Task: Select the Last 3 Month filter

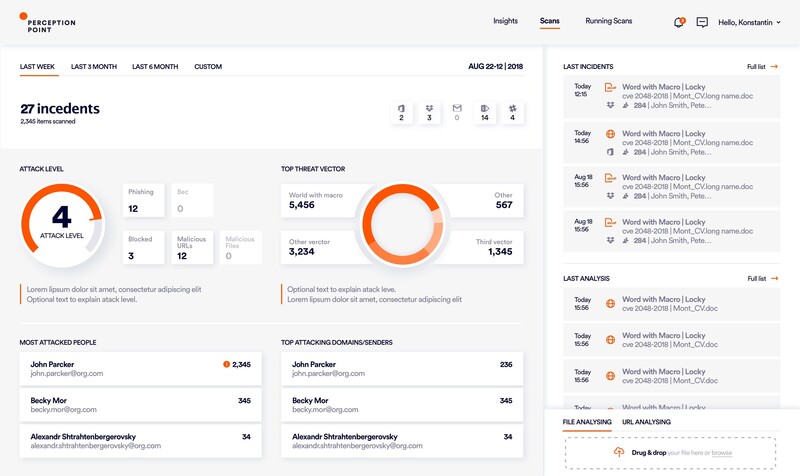Action: (93, 67)
